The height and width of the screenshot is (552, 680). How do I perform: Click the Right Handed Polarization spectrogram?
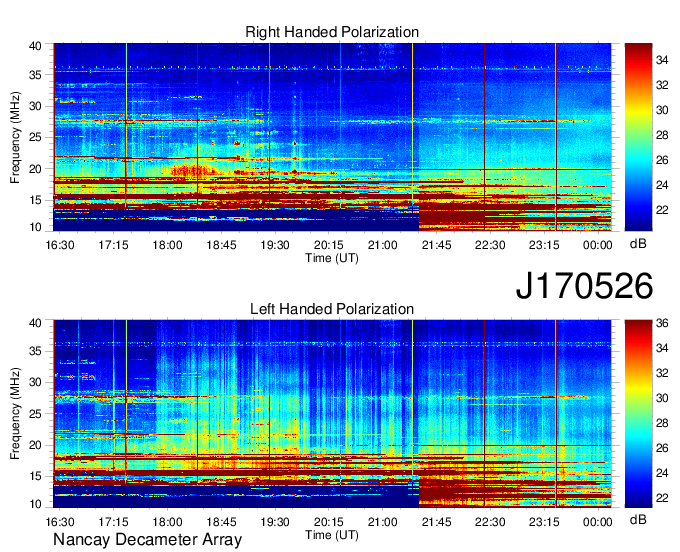coord(332,137)
